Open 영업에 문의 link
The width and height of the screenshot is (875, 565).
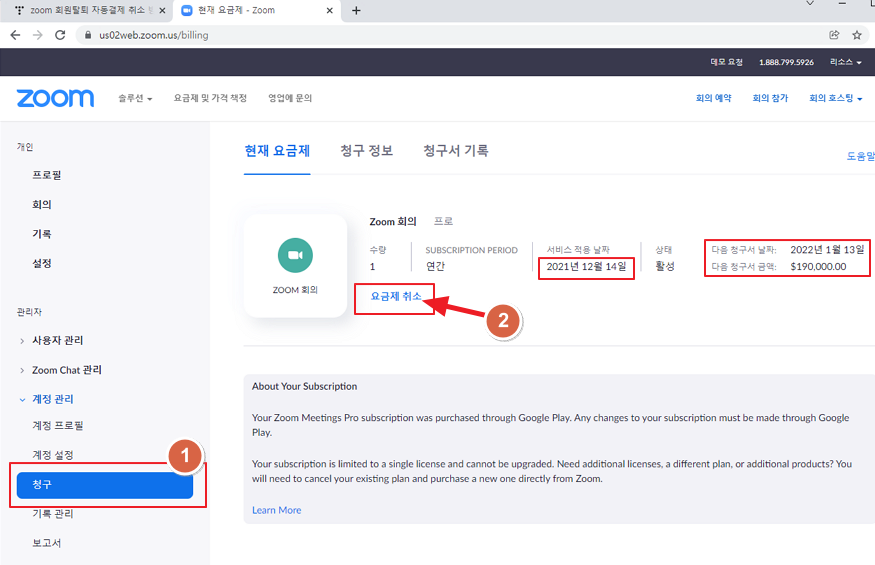pos(290,98)
